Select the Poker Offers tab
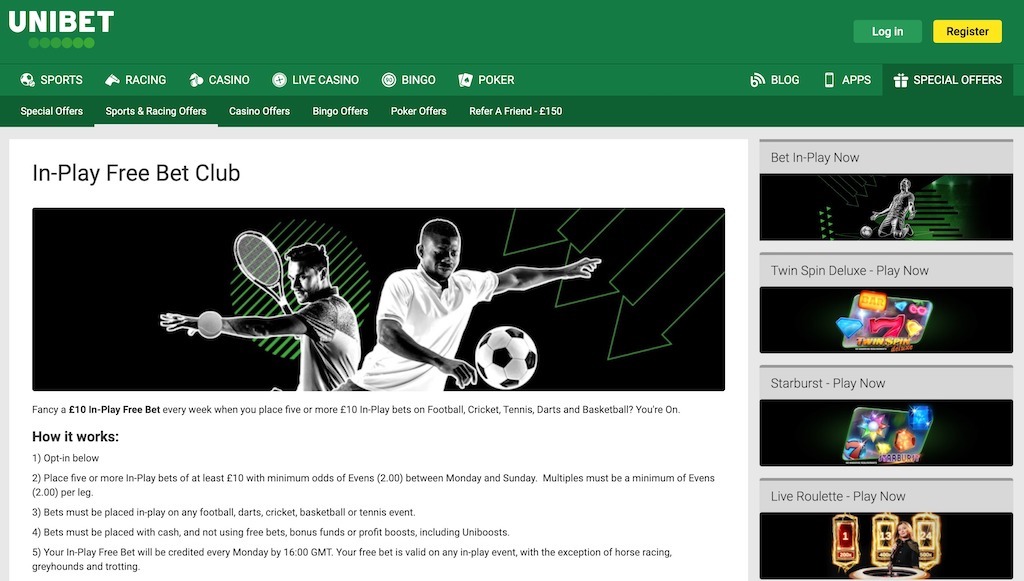Image resolution: width=1024 pixels, height=581 pixels. pos(419,111)
